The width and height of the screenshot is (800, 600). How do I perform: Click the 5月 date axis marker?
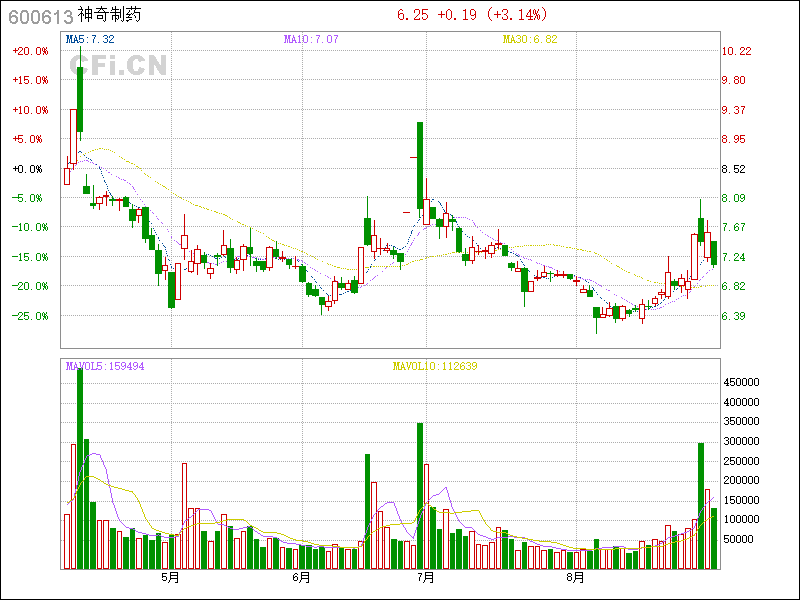[171, 577]
